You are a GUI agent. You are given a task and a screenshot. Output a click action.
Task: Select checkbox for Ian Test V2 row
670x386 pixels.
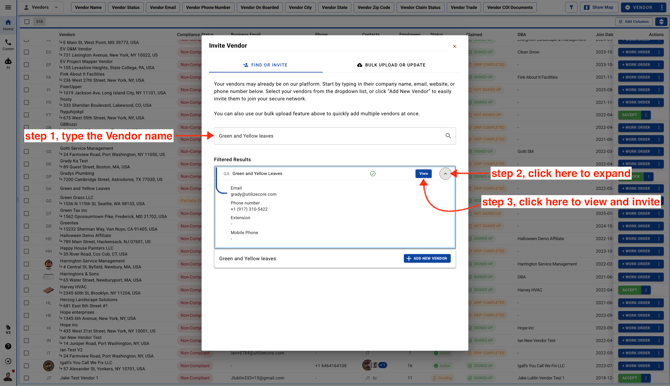coord(26,353)
